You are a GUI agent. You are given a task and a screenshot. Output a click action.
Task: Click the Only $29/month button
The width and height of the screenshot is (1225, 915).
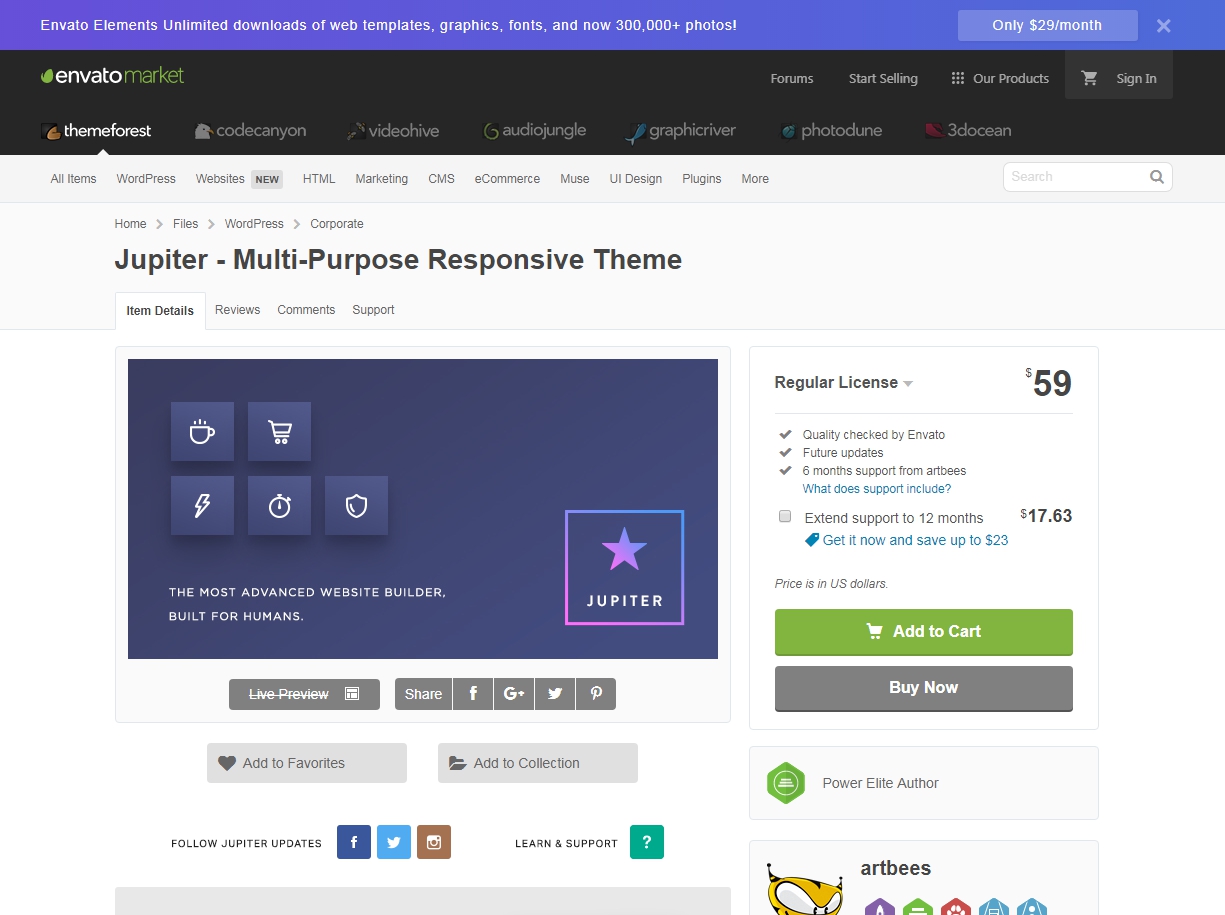1047,25
